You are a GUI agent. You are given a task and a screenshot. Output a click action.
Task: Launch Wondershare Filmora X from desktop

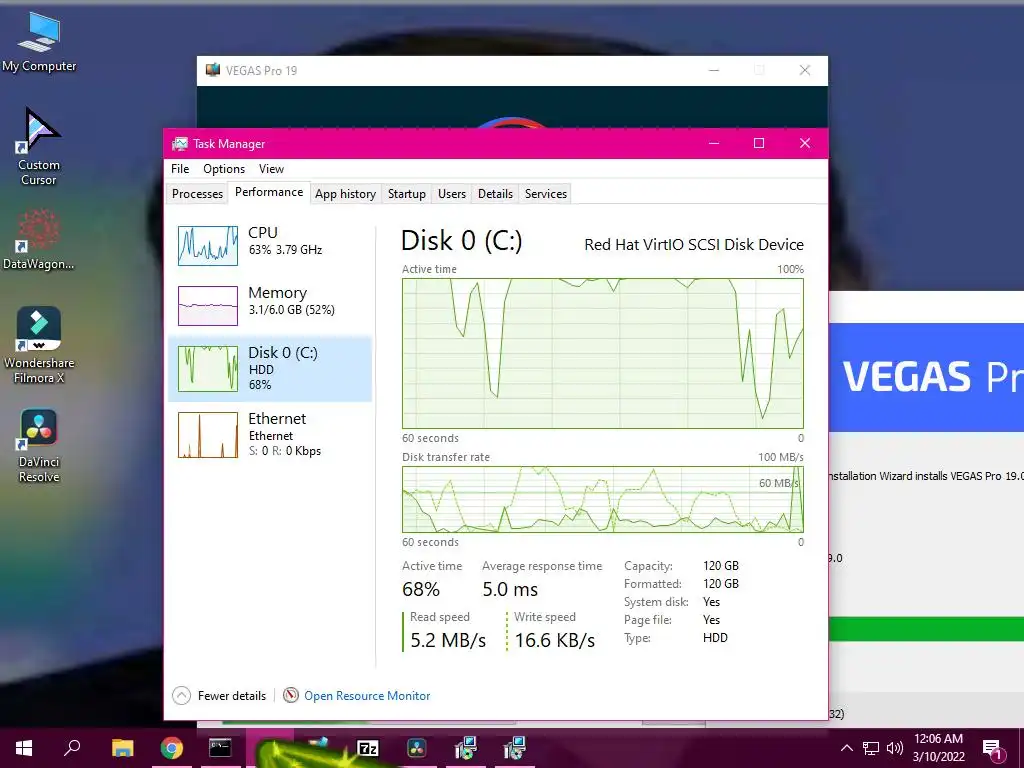(x=39, y=345)
